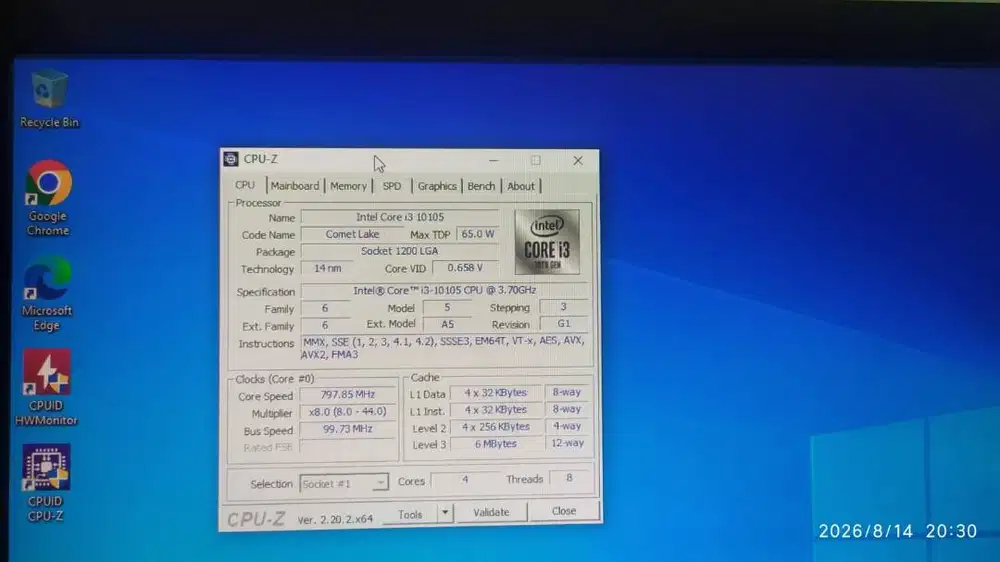Click the 4-way Level 2 associativity value

567,426
